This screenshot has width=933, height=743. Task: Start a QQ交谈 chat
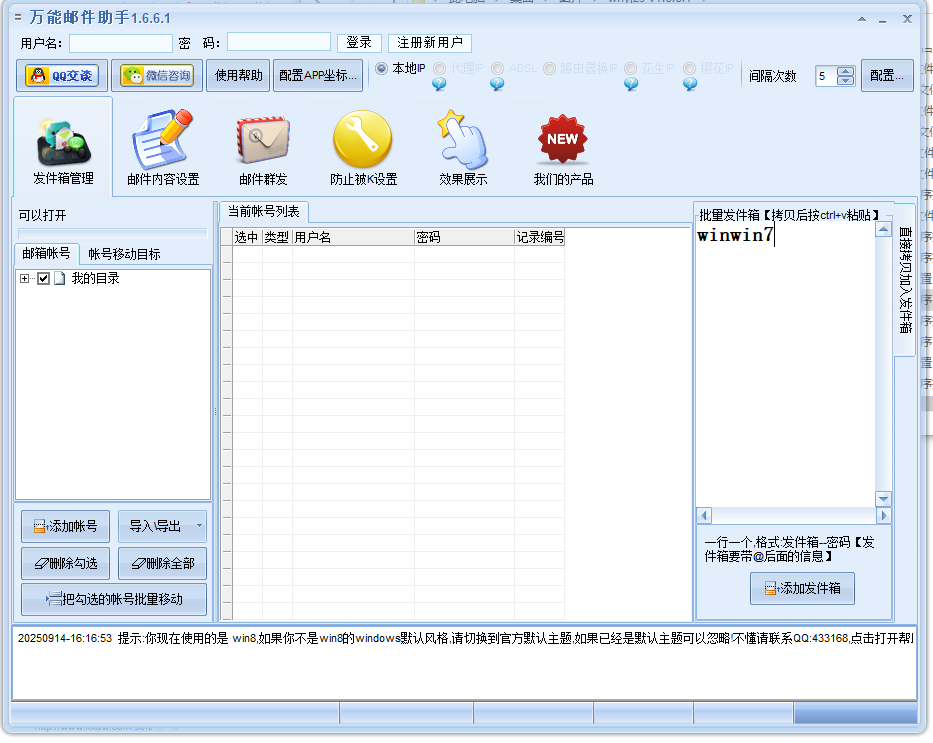[x=59, y=75]
